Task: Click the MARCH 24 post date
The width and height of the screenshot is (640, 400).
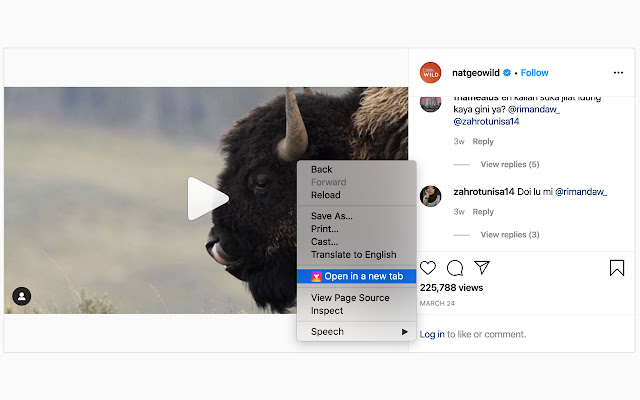Action: click(x=437, y=303)
